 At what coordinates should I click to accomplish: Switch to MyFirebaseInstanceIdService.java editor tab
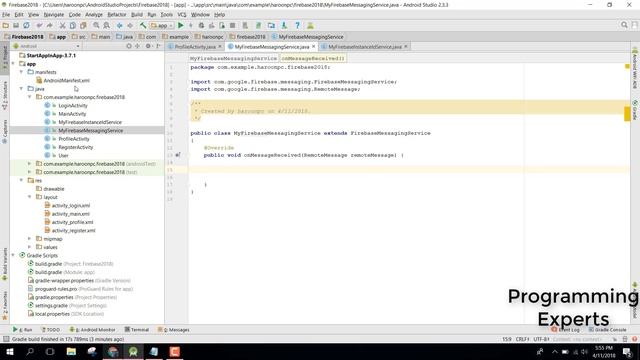365,47
